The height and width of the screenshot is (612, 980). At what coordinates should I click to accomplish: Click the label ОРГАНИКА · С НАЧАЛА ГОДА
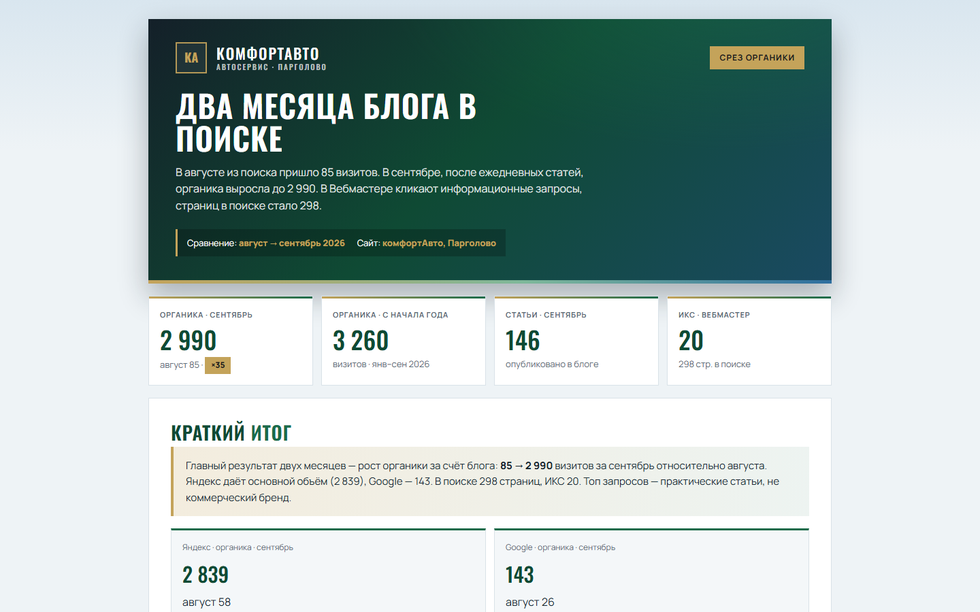pyautogui.click(x=390, y=315)
